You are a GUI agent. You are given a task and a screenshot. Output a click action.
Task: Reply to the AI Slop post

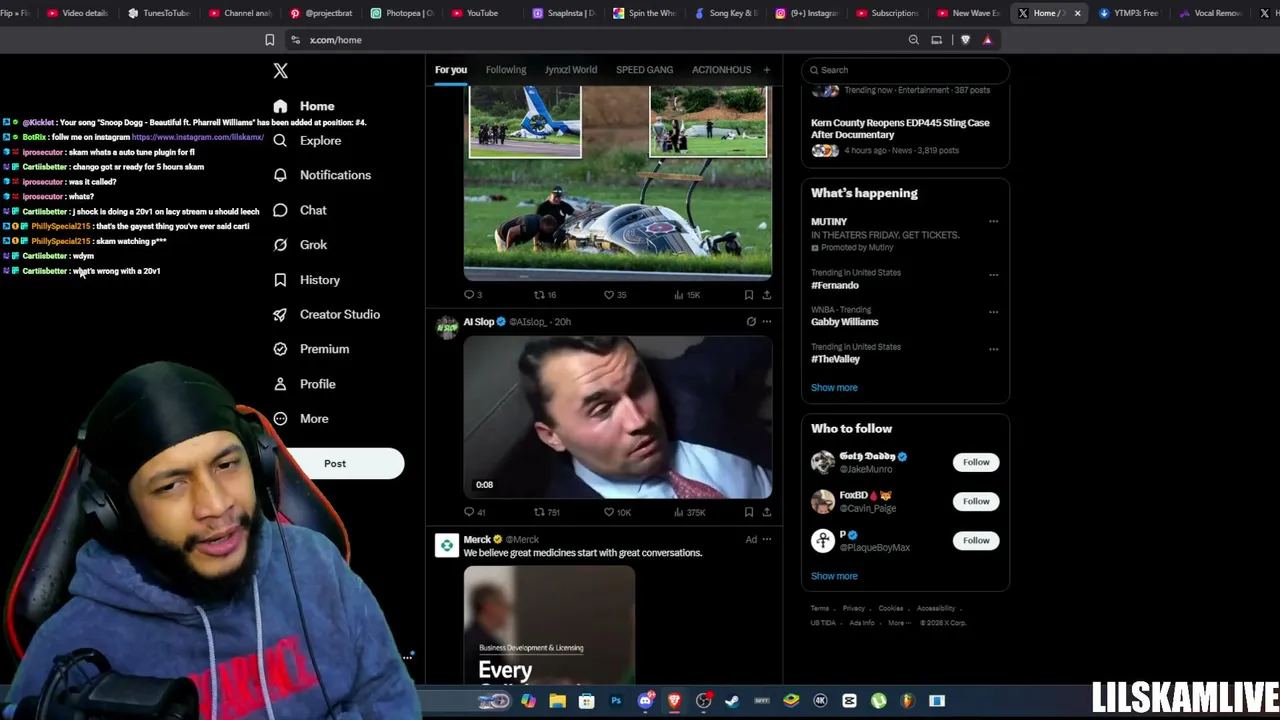pos(474,512)
